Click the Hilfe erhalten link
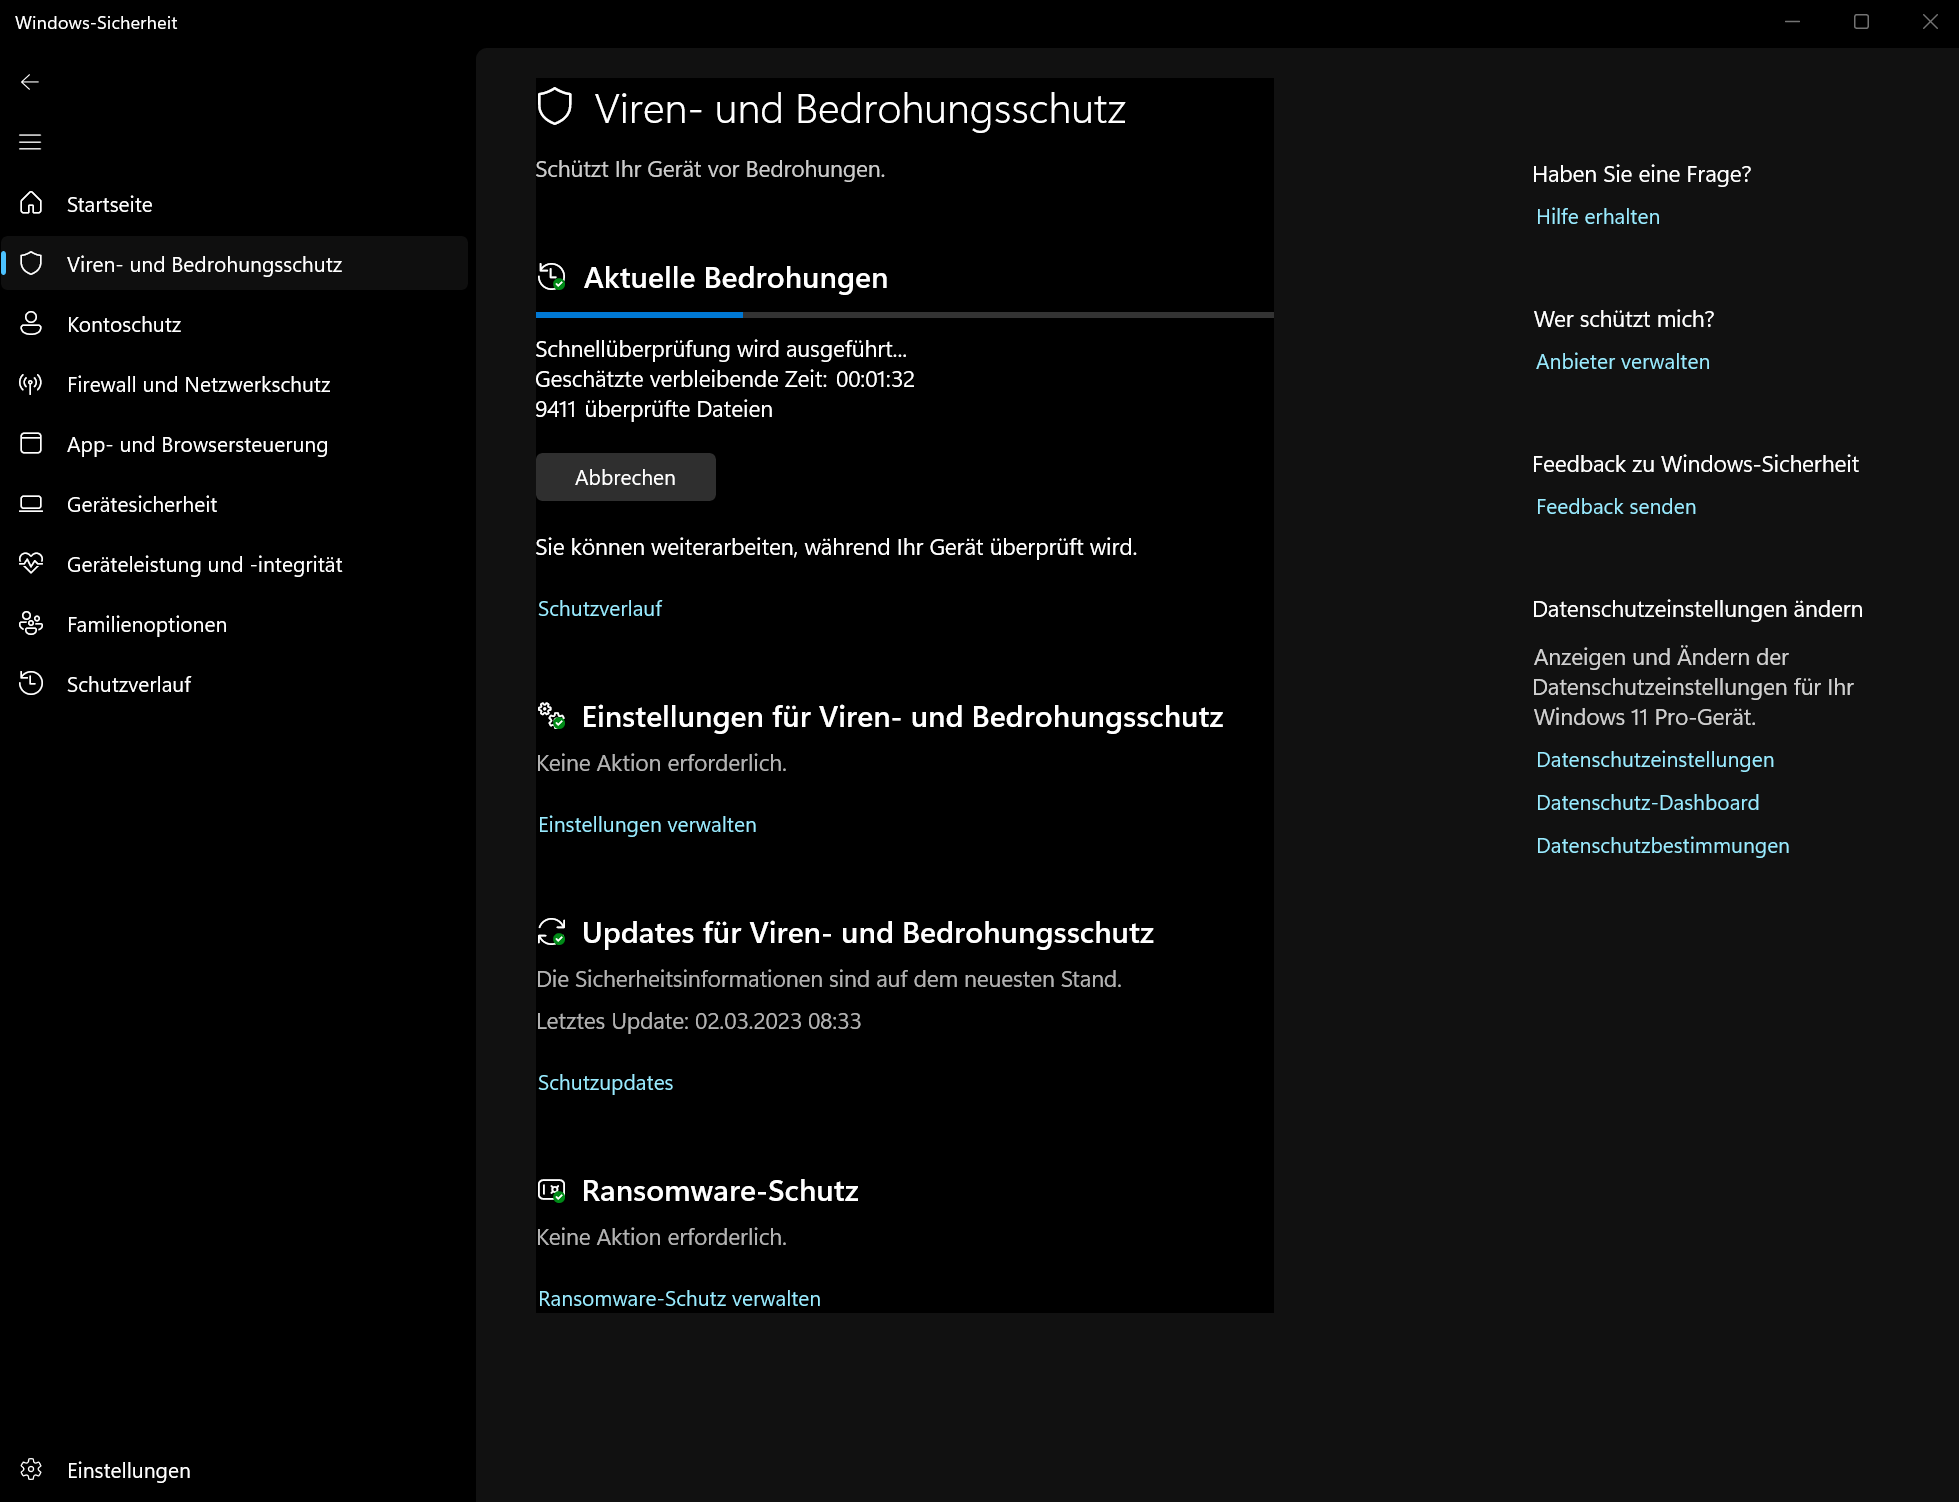The image size is (1959, 1502). [x=1597, y=216]
